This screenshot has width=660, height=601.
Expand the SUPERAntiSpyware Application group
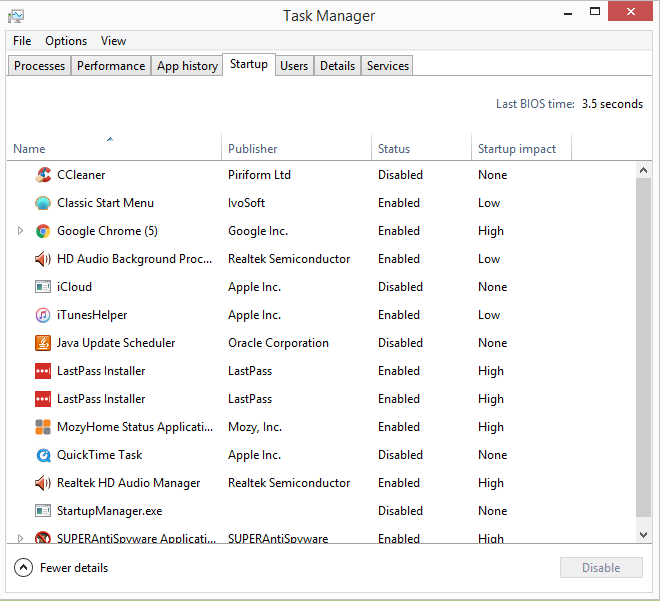[20, 538]
